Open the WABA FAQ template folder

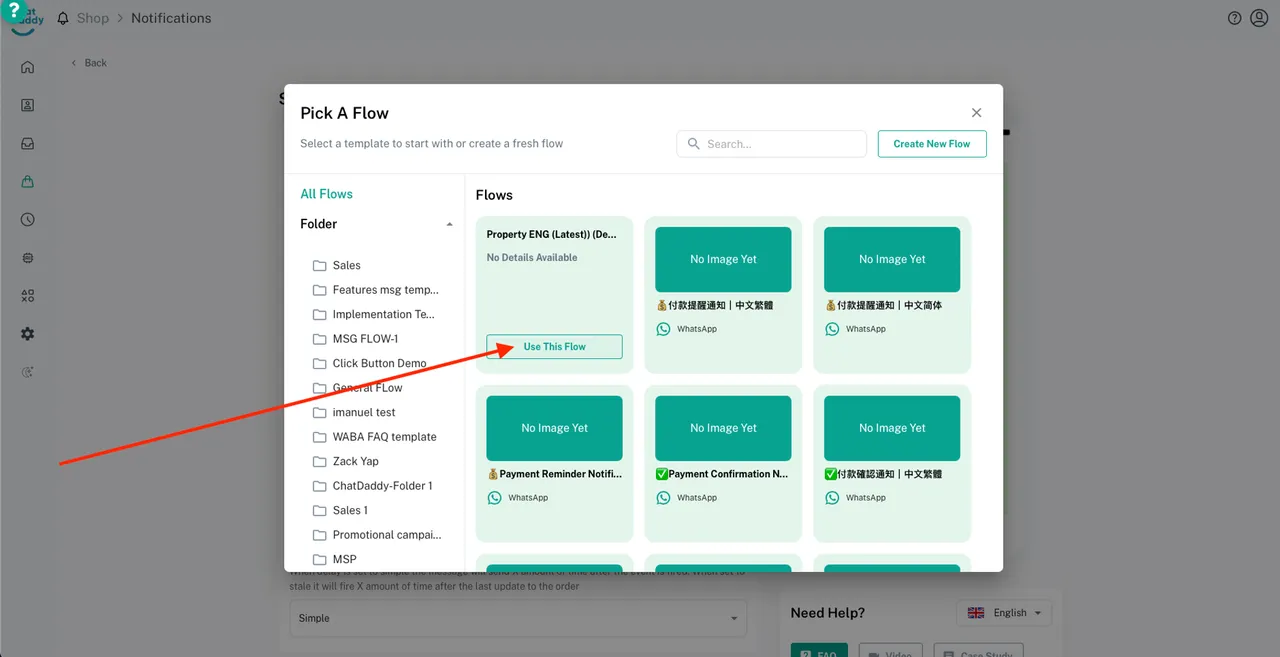click(x=384, y=437)
